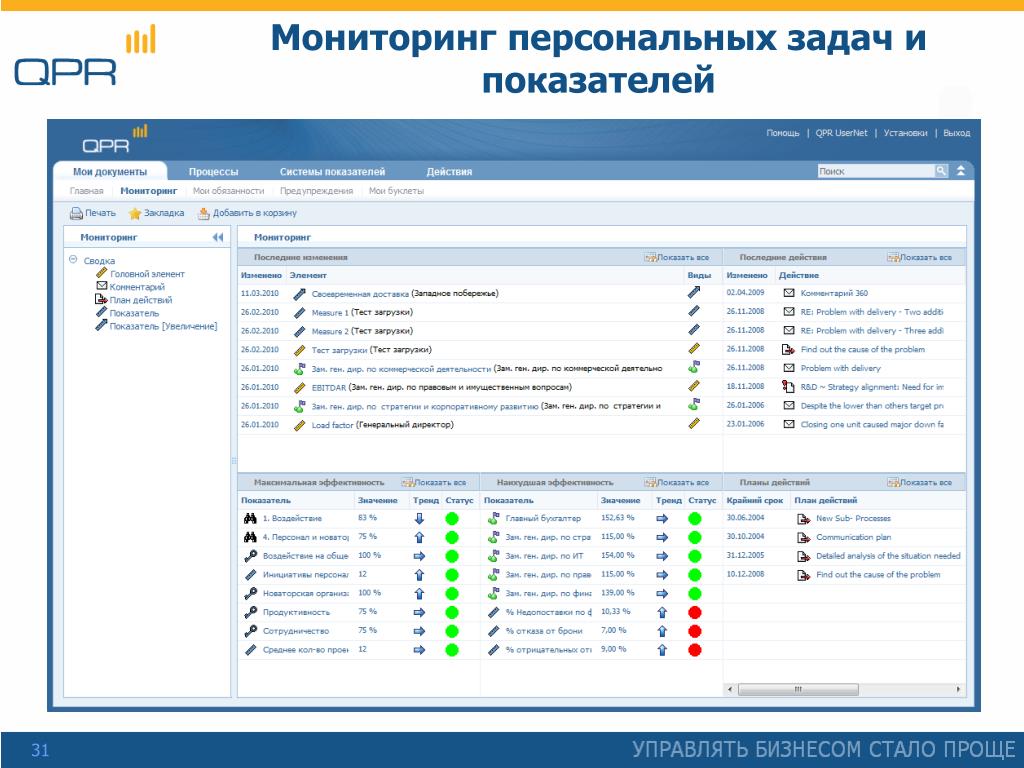Click the icon beside R&D ~ Strategy alignment

(x=788, y=387)
